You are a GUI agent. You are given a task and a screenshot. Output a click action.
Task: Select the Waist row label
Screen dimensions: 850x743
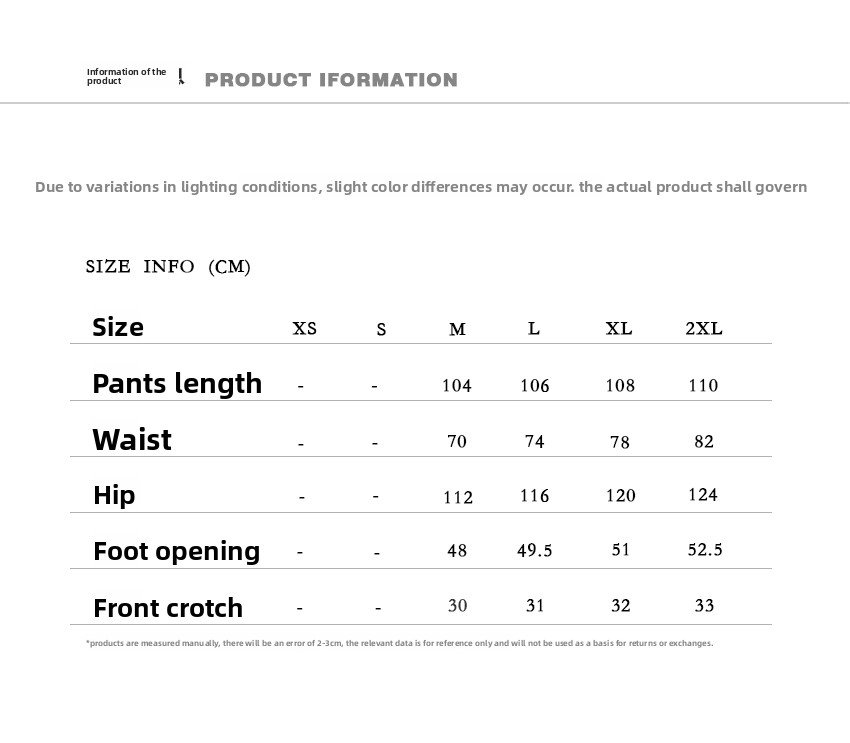pyautogui.click(x=132, y=440)
